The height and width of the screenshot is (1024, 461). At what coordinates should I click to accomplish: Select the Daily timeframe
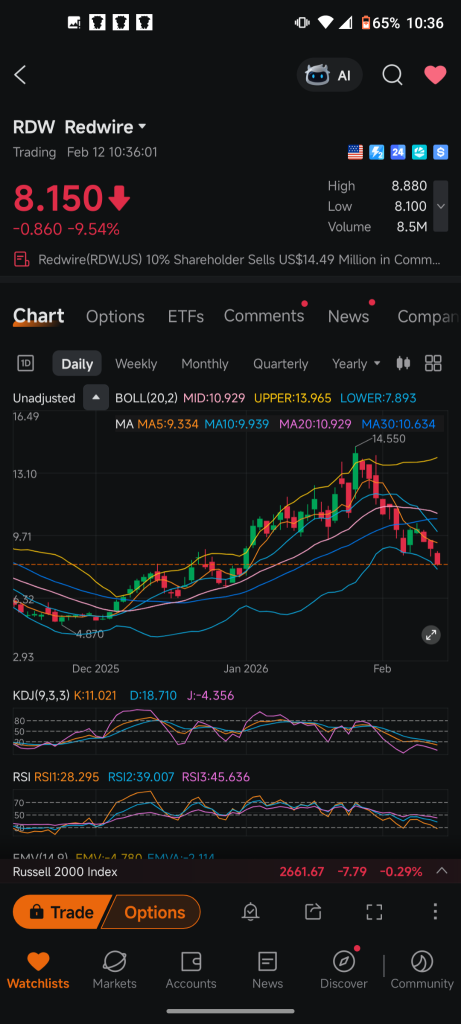[x=77, y=364]
